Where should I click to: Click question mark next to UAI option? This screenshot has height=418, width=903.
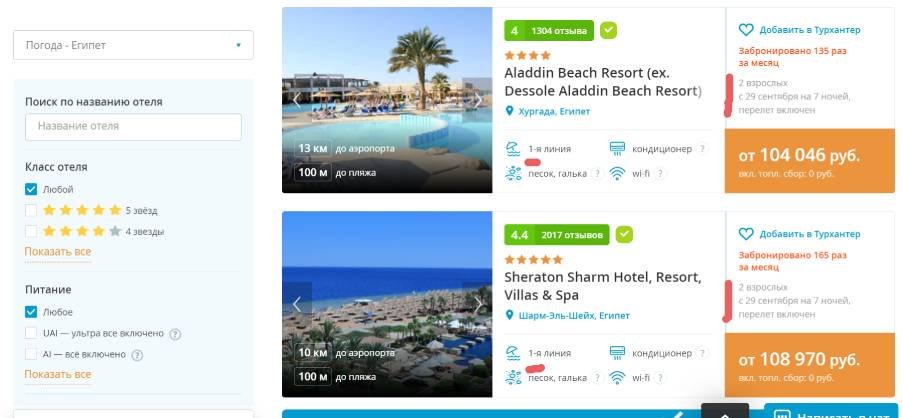(175, 334)
